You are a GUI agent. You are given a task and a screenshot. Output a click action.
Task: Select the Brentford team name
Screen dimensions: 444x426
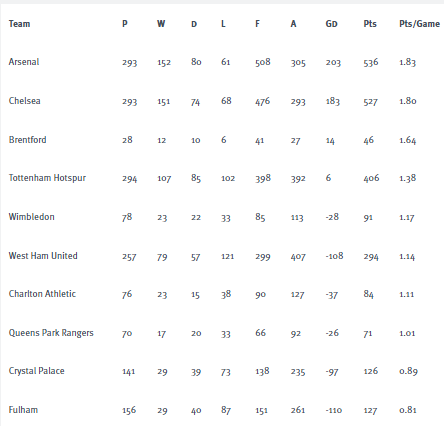pyautogui.click(x=27, y=140)
